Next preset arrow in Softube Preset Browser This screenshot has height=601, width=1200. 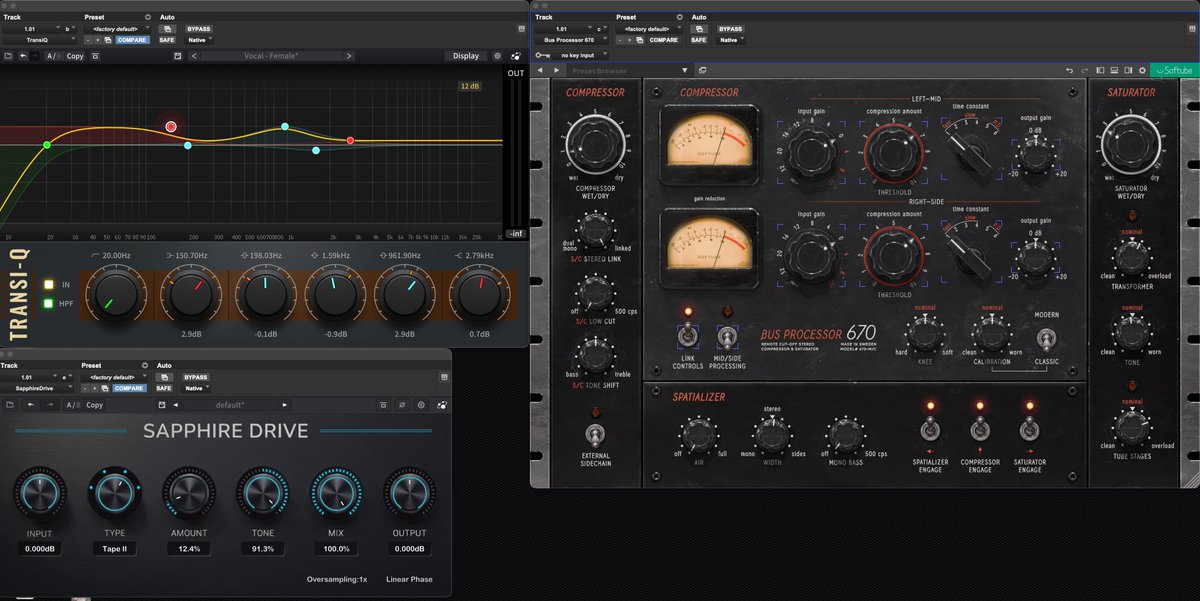(556, 71)
